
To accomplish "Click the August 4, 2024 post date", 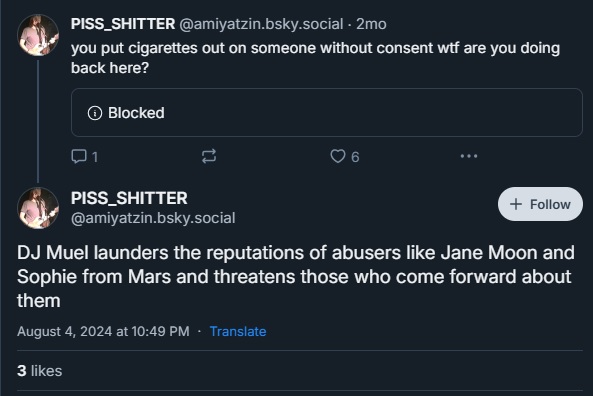I will (103, 331).
